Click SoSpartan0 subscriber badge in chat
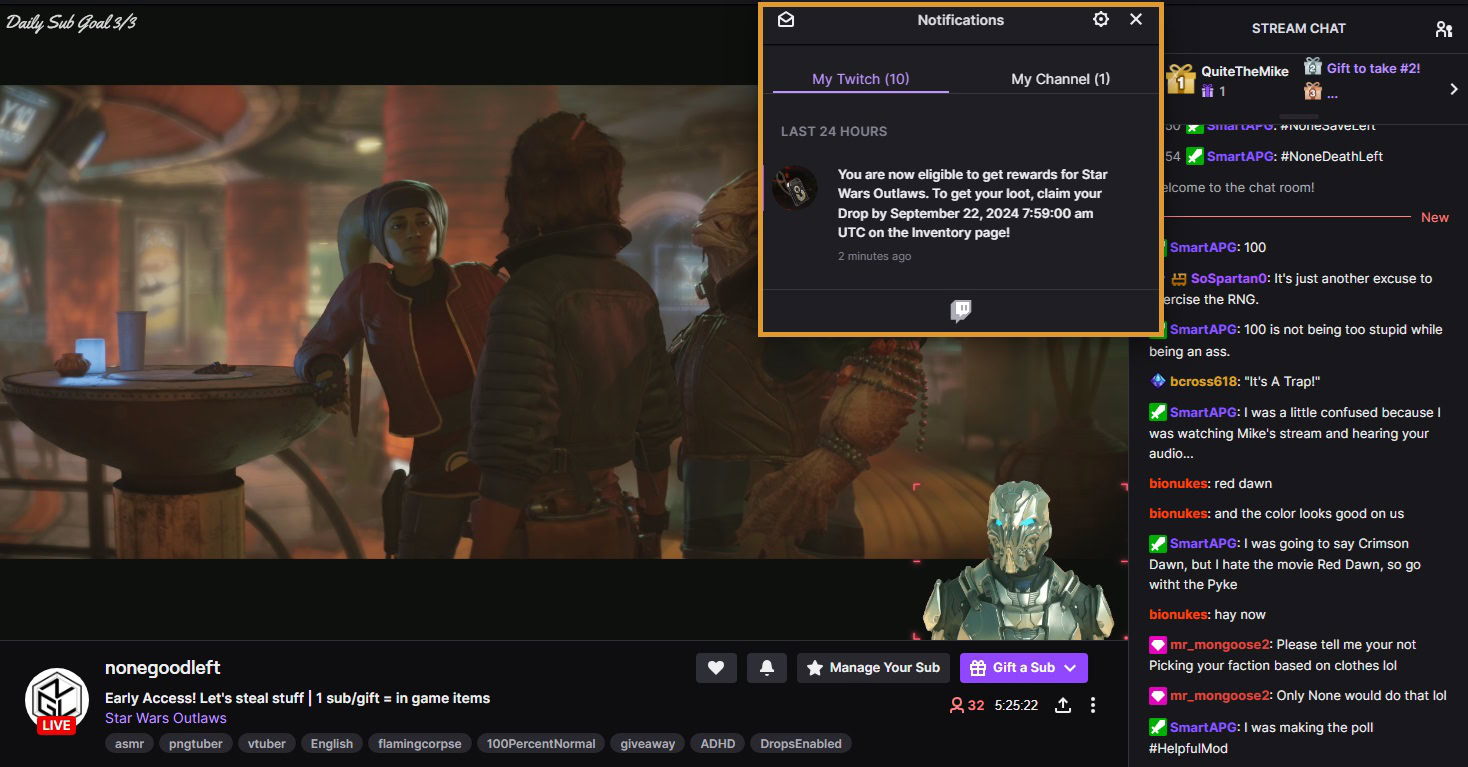 click(x=1179, y=278)
